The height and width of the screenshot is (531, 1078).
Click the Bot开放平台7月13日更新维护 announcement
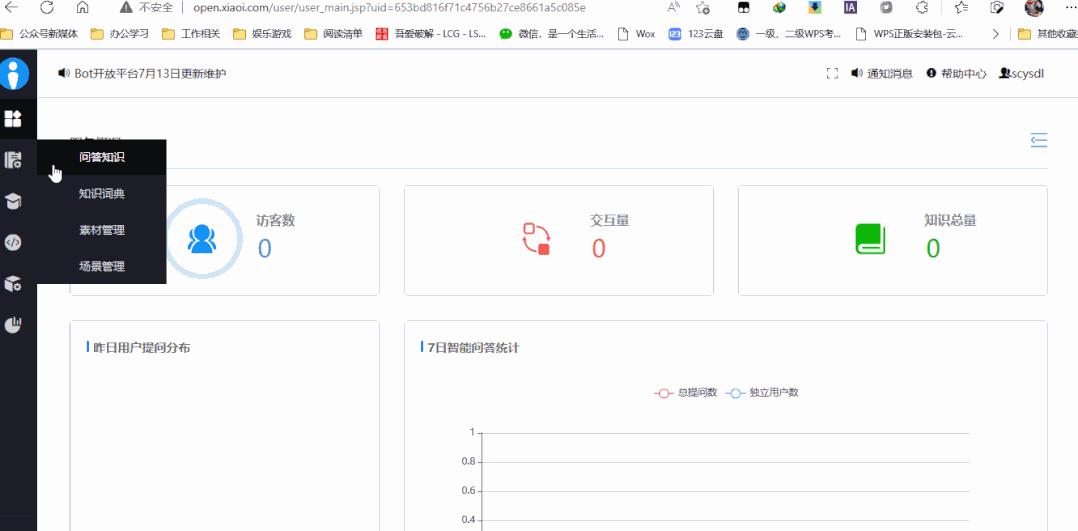coord(142,73)
